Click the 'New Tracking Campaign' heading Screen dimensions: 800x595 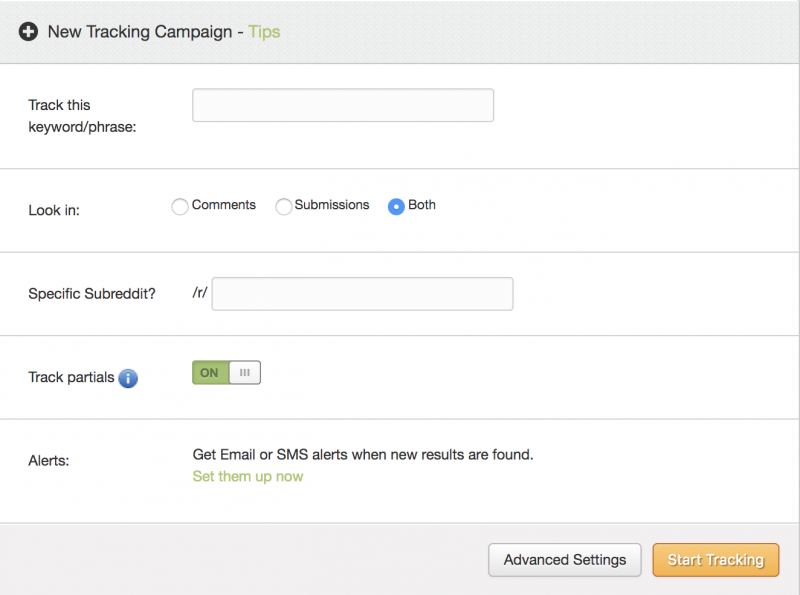(139, 32)
